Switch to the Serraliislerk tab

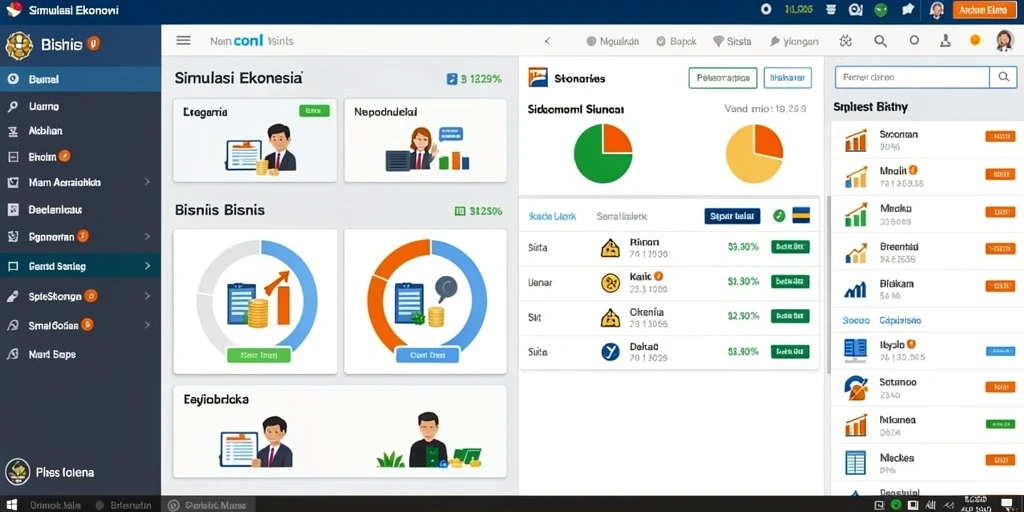[622, 216]
